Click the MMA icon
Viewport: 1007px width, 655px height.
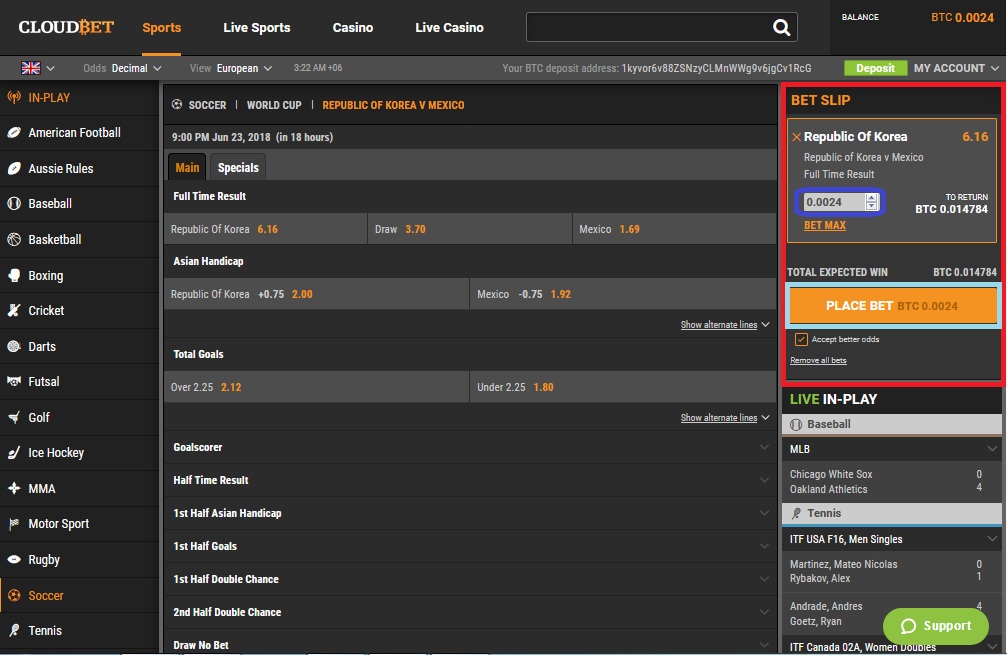click(x=13, y=489)
